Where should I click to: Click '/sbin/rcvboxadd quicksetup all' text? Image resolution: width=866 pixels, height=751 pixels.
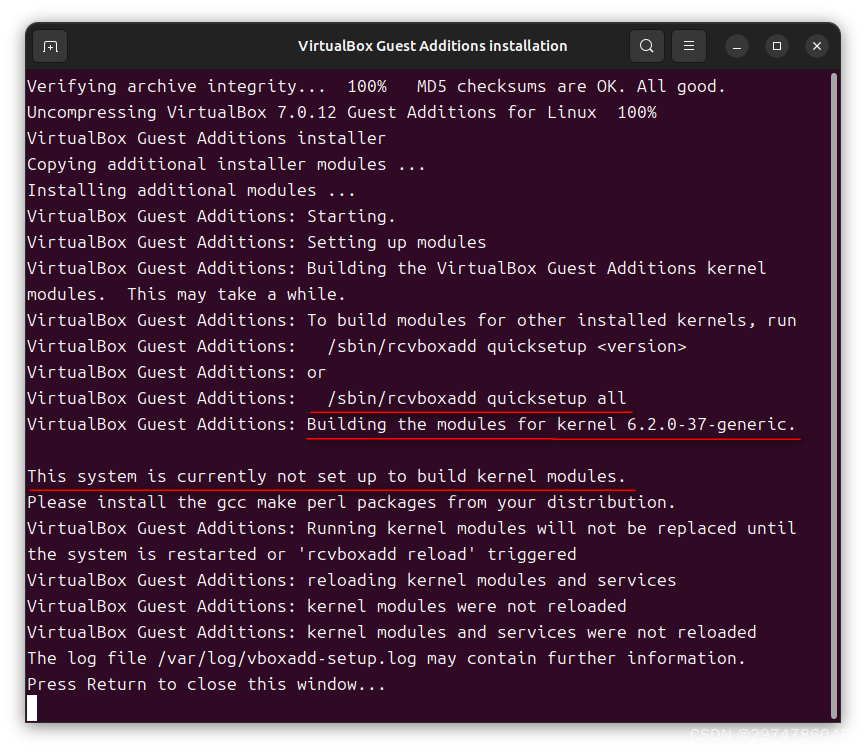[477, 399]
